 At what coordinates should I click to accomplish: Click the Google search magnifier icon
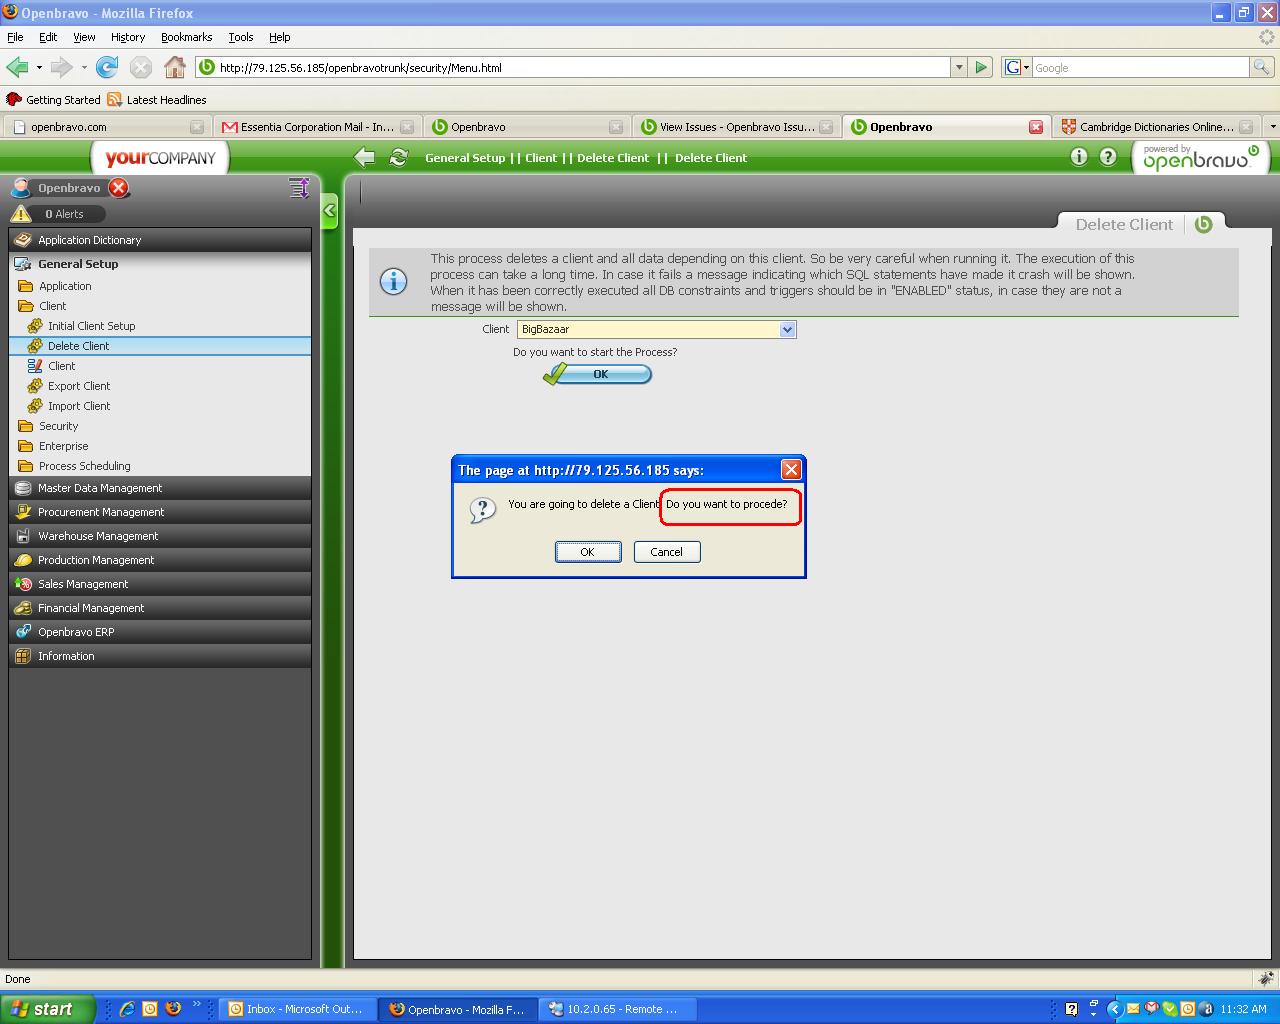coord(1262,67)
